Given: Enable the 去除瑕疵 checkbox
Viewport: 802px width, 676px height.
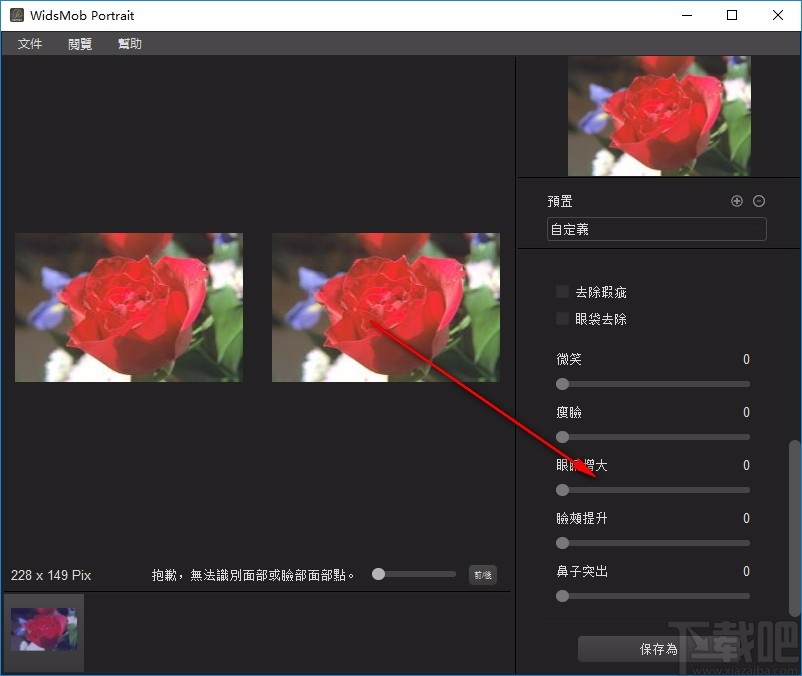Looking at the screenshot, I should coord(562,292).
